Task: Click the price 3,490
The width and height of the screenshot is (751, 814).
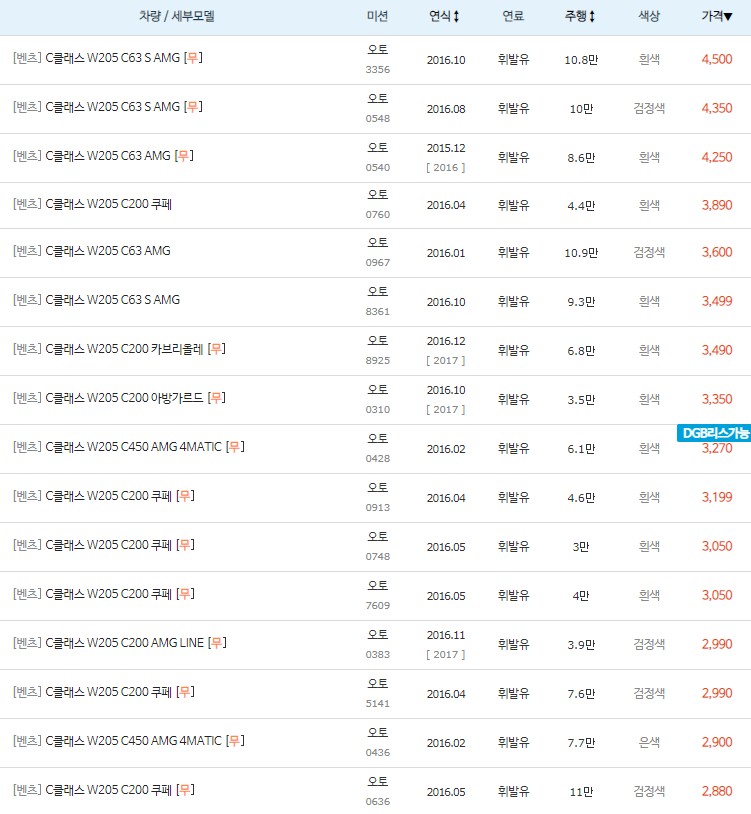Action: tap(717, 350)
